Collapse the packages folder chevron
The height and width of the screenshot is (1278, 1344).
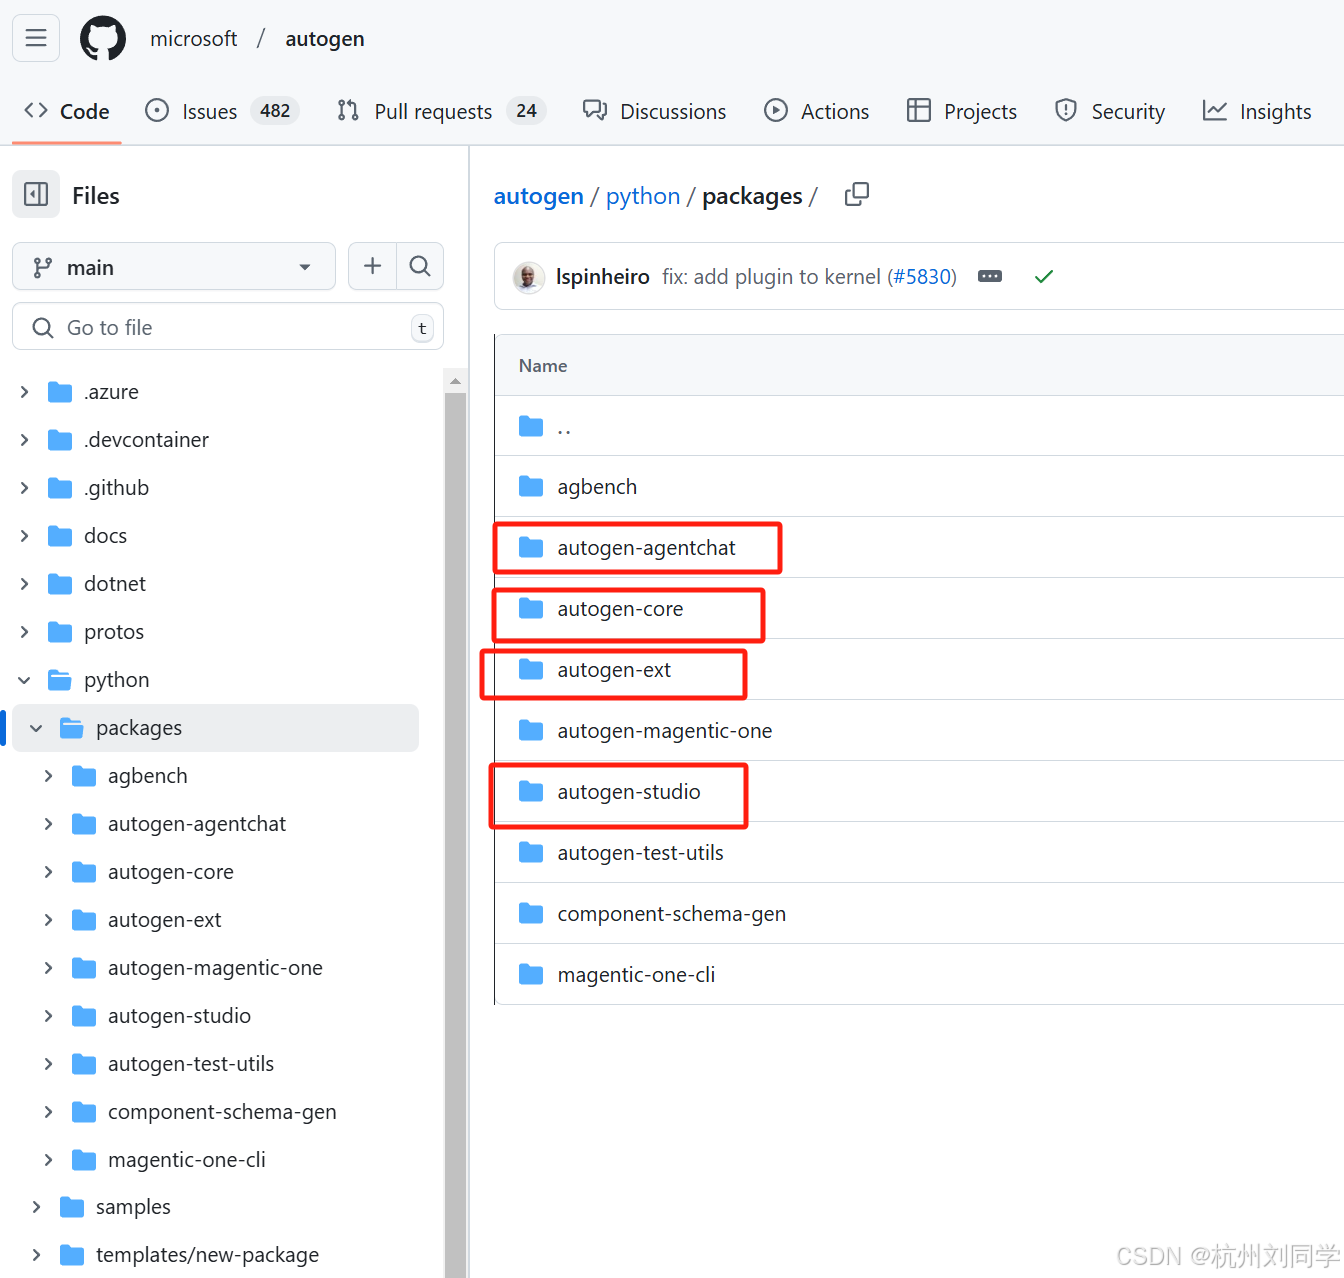(x=36, y=728)
